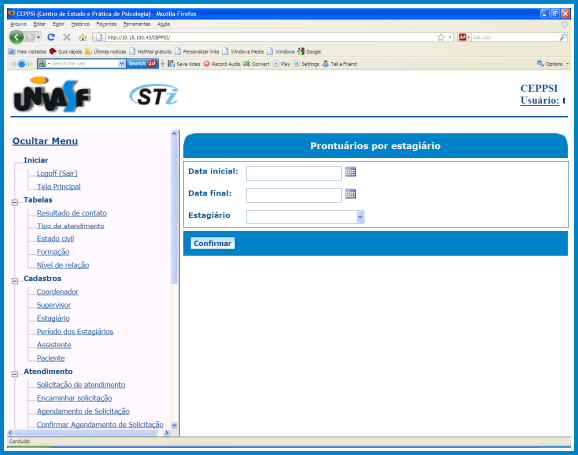Bookmark page with the star icon
The image size is (578, 455).
click(x=441, y=37)
